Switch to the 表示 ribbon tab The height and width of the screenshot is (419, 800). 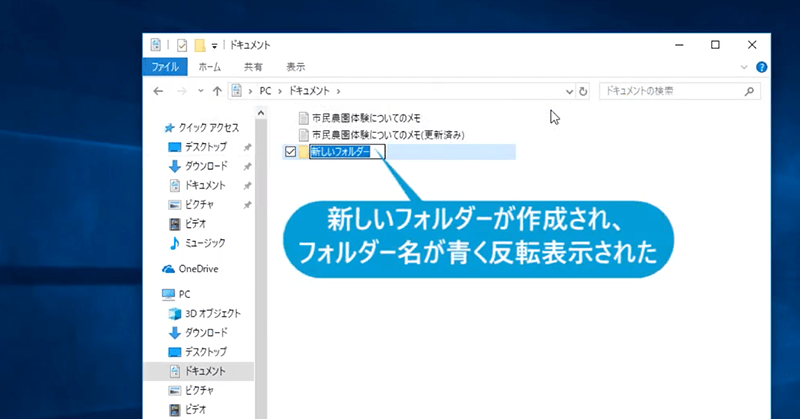click(295, 67)
